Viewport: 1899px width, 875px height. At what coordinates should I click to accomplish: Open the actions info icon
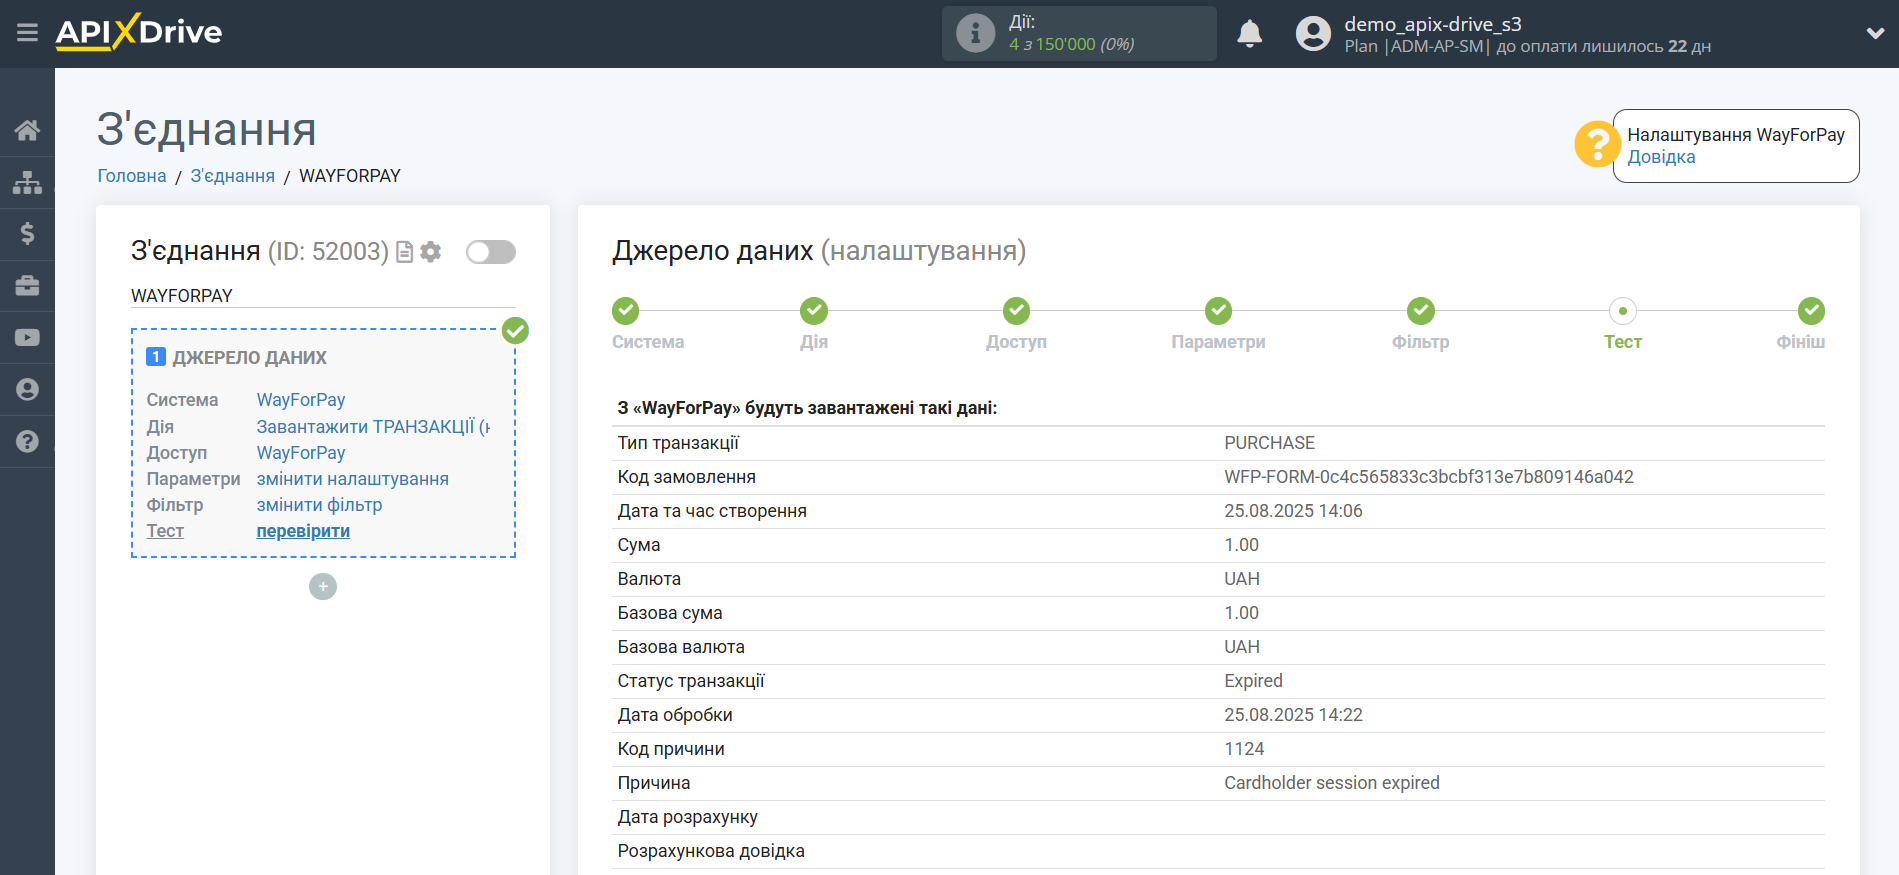(x=975, y=33)
